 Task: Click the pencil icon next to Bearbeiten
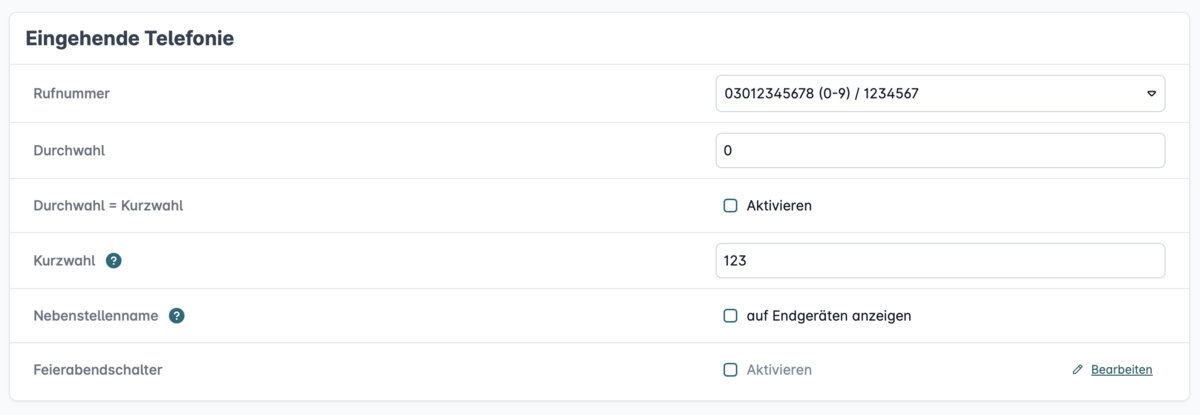[1077, 370]
